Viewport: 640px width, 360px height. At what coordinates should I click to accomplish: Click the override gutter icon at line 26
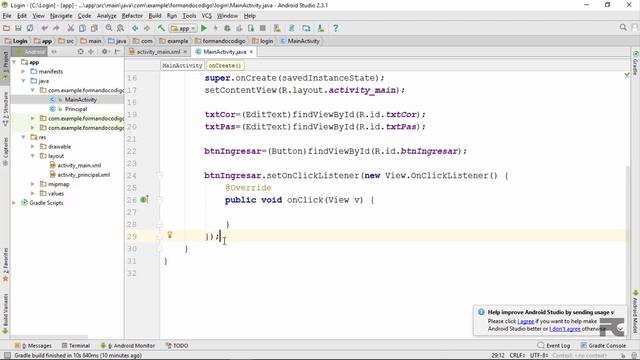tap(144, 200)
